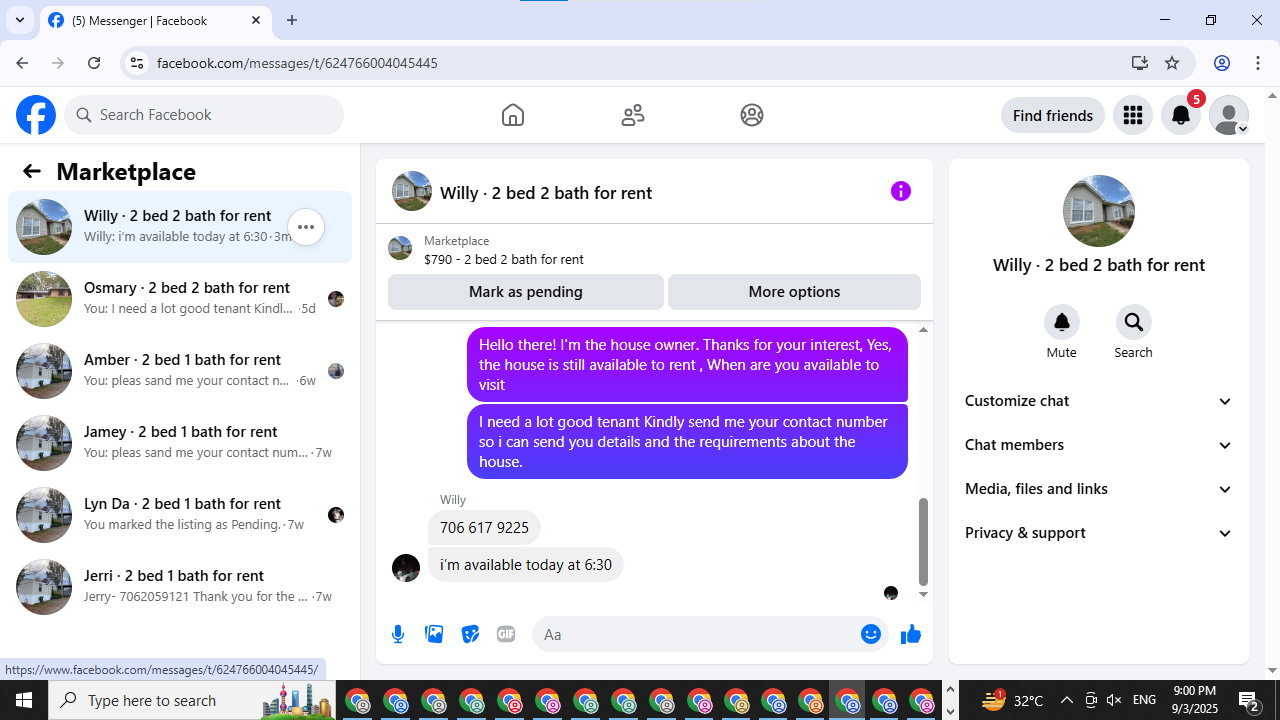Expand Media, files and links section
The width and height of the screenshot is (1280, 720).
pos(1099,489)
